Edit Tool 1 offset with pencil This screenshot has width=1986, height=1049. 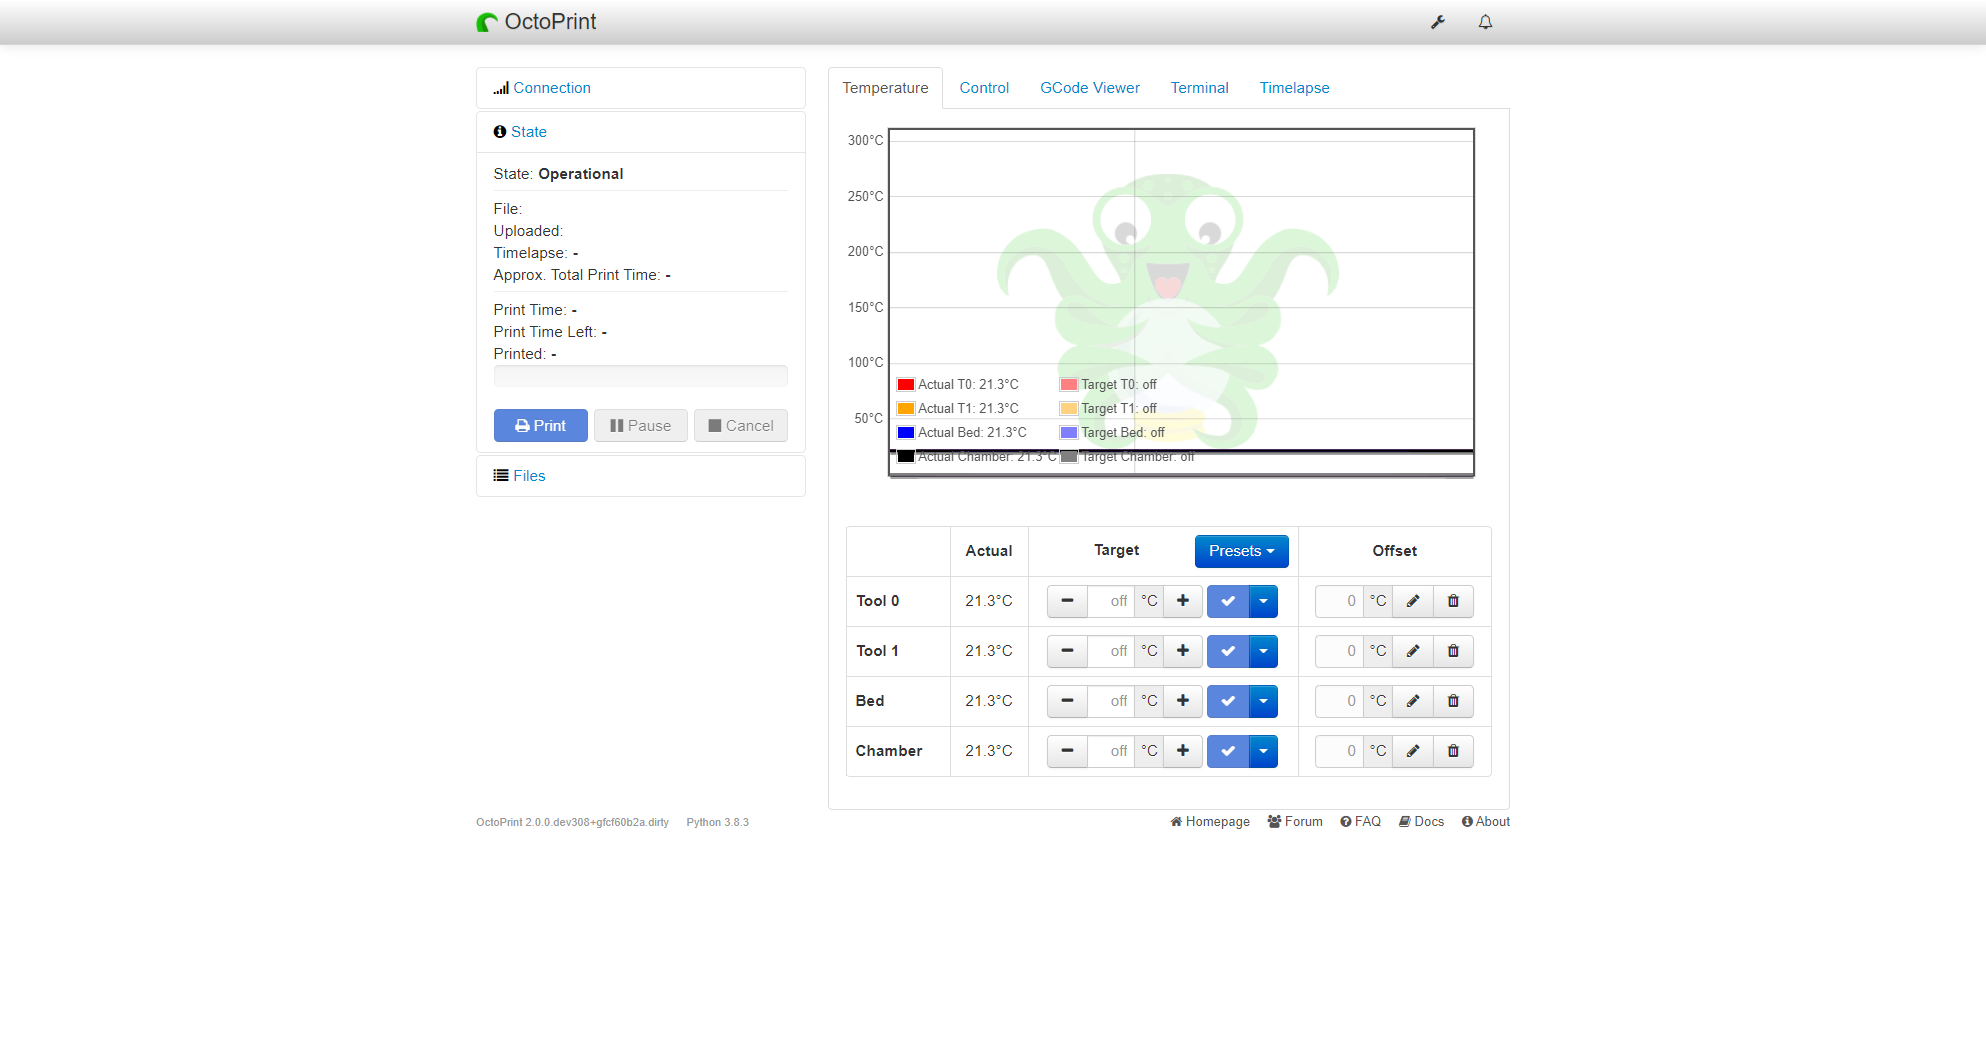point(1413,651)
